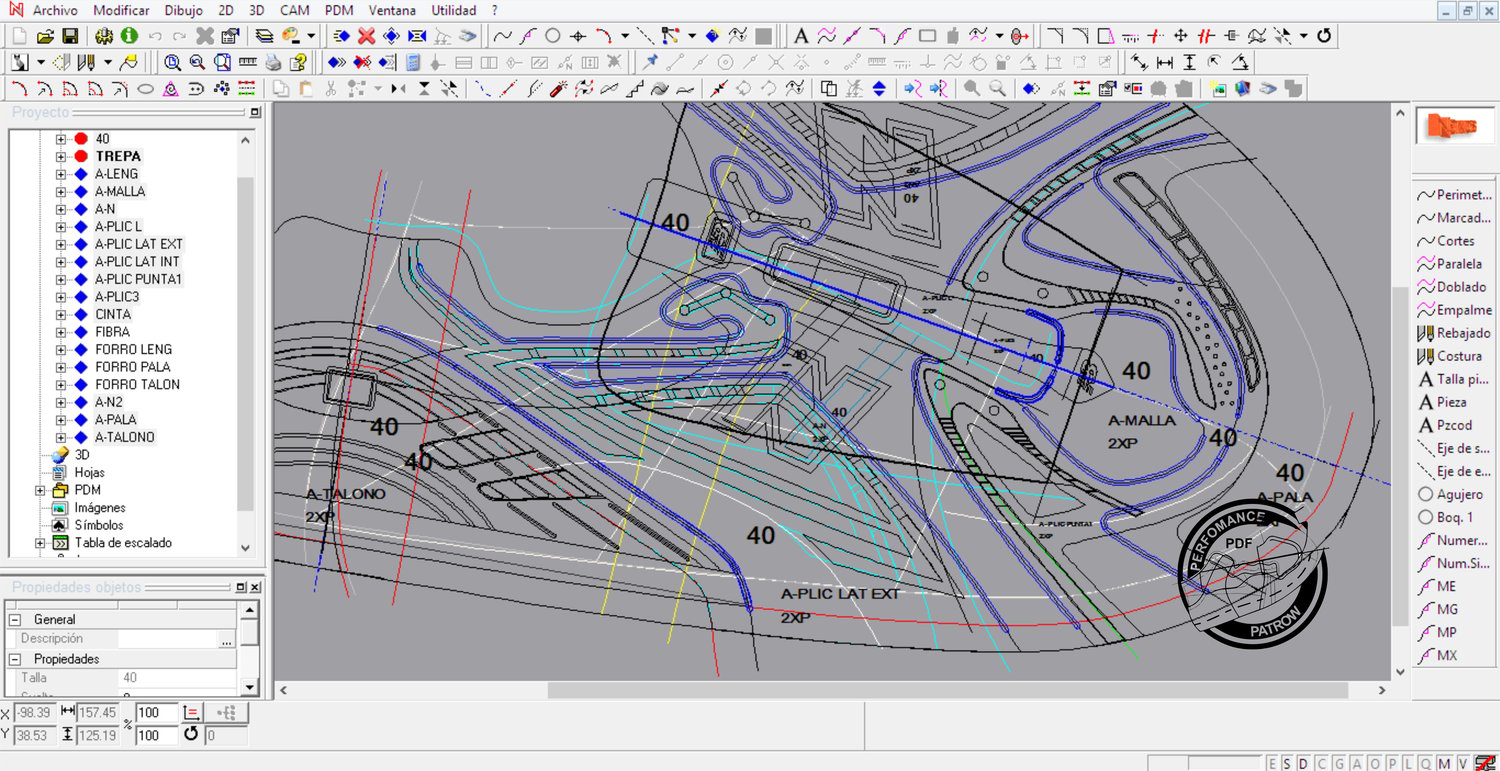
Task: Select the circle drawing tool
Action: pyautogui.click(x=552, y=36)
